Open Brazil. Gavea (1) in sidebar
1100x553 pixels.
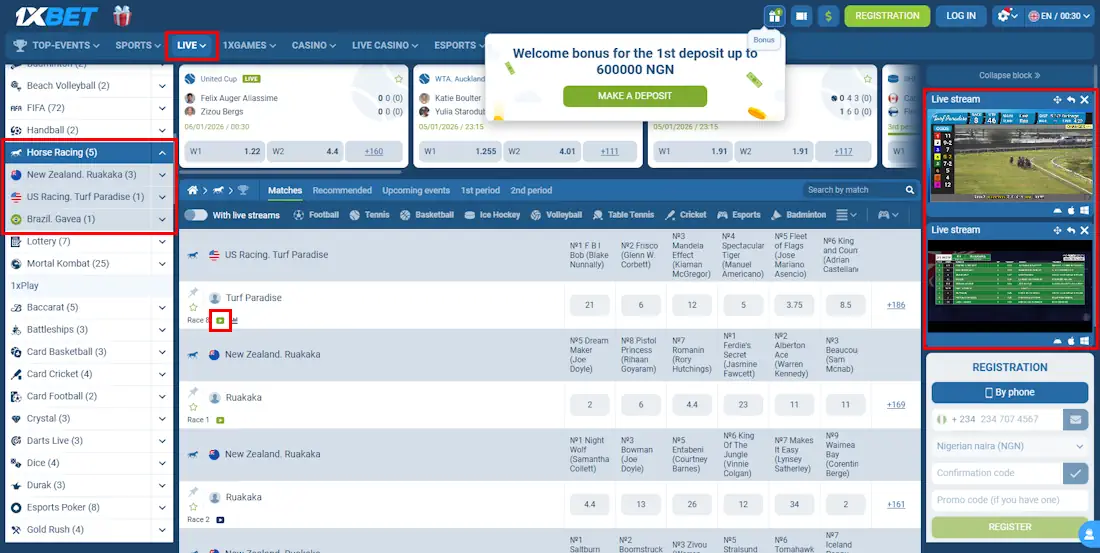[88, 219]
